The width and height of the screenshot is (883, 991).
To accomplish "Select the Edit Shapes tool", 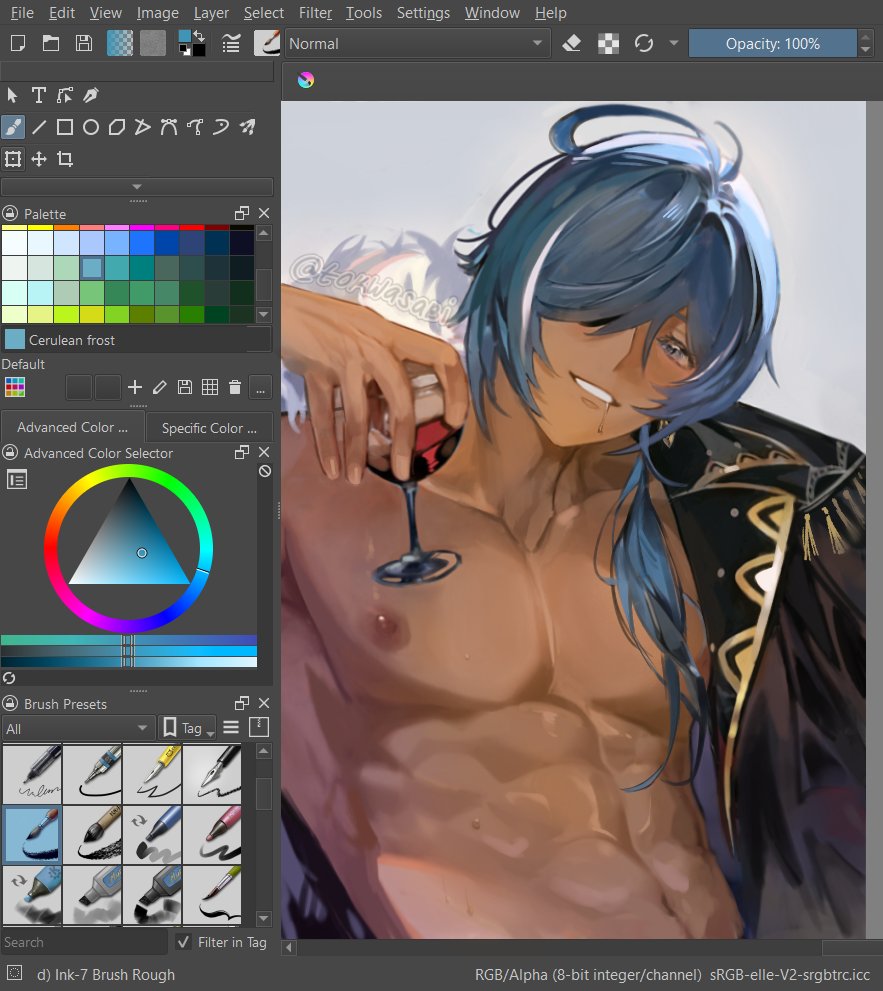I will 64,95.
